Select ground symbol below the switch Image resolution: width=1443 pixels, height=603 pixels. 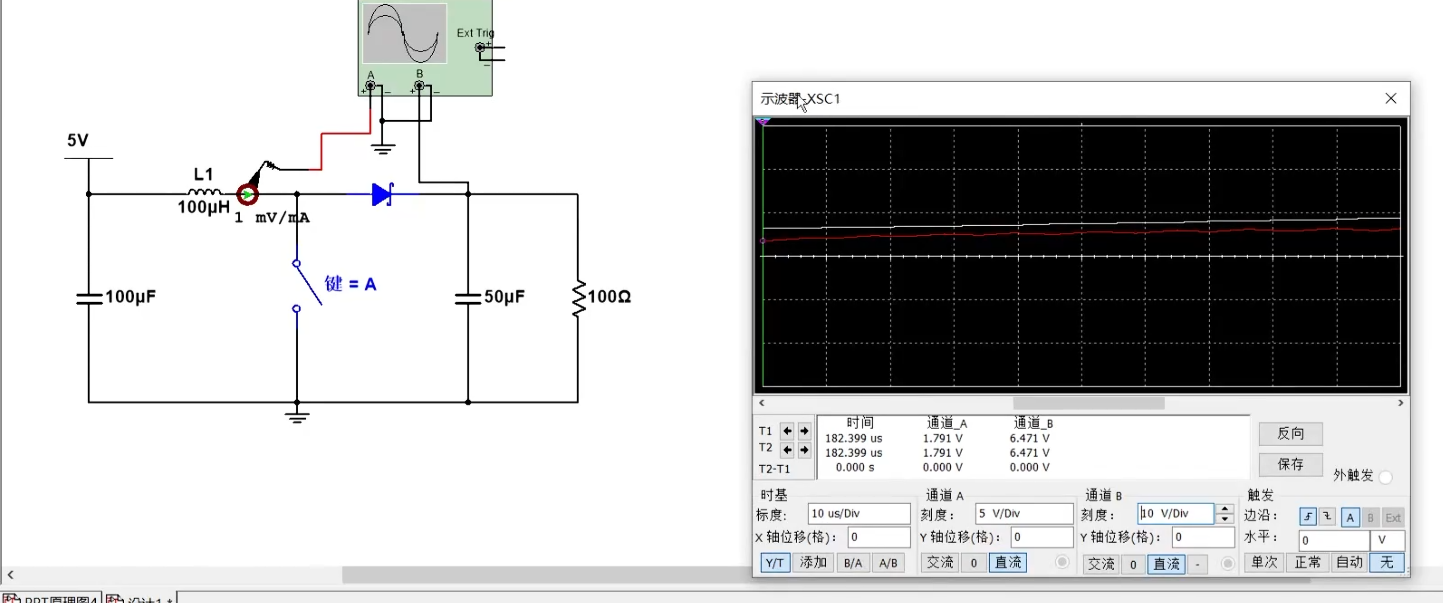tap(296, 415)
